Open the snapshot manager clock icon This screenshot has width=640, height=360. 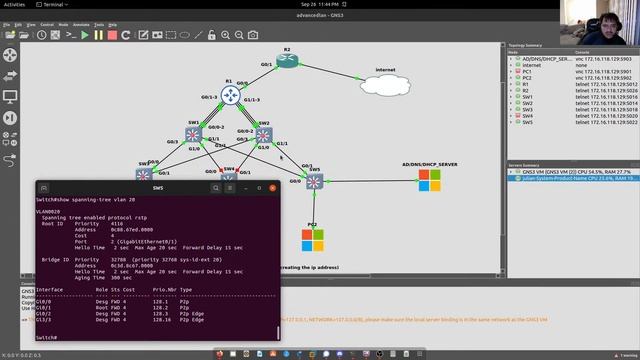pyautogui.click(x=41, y=35)
